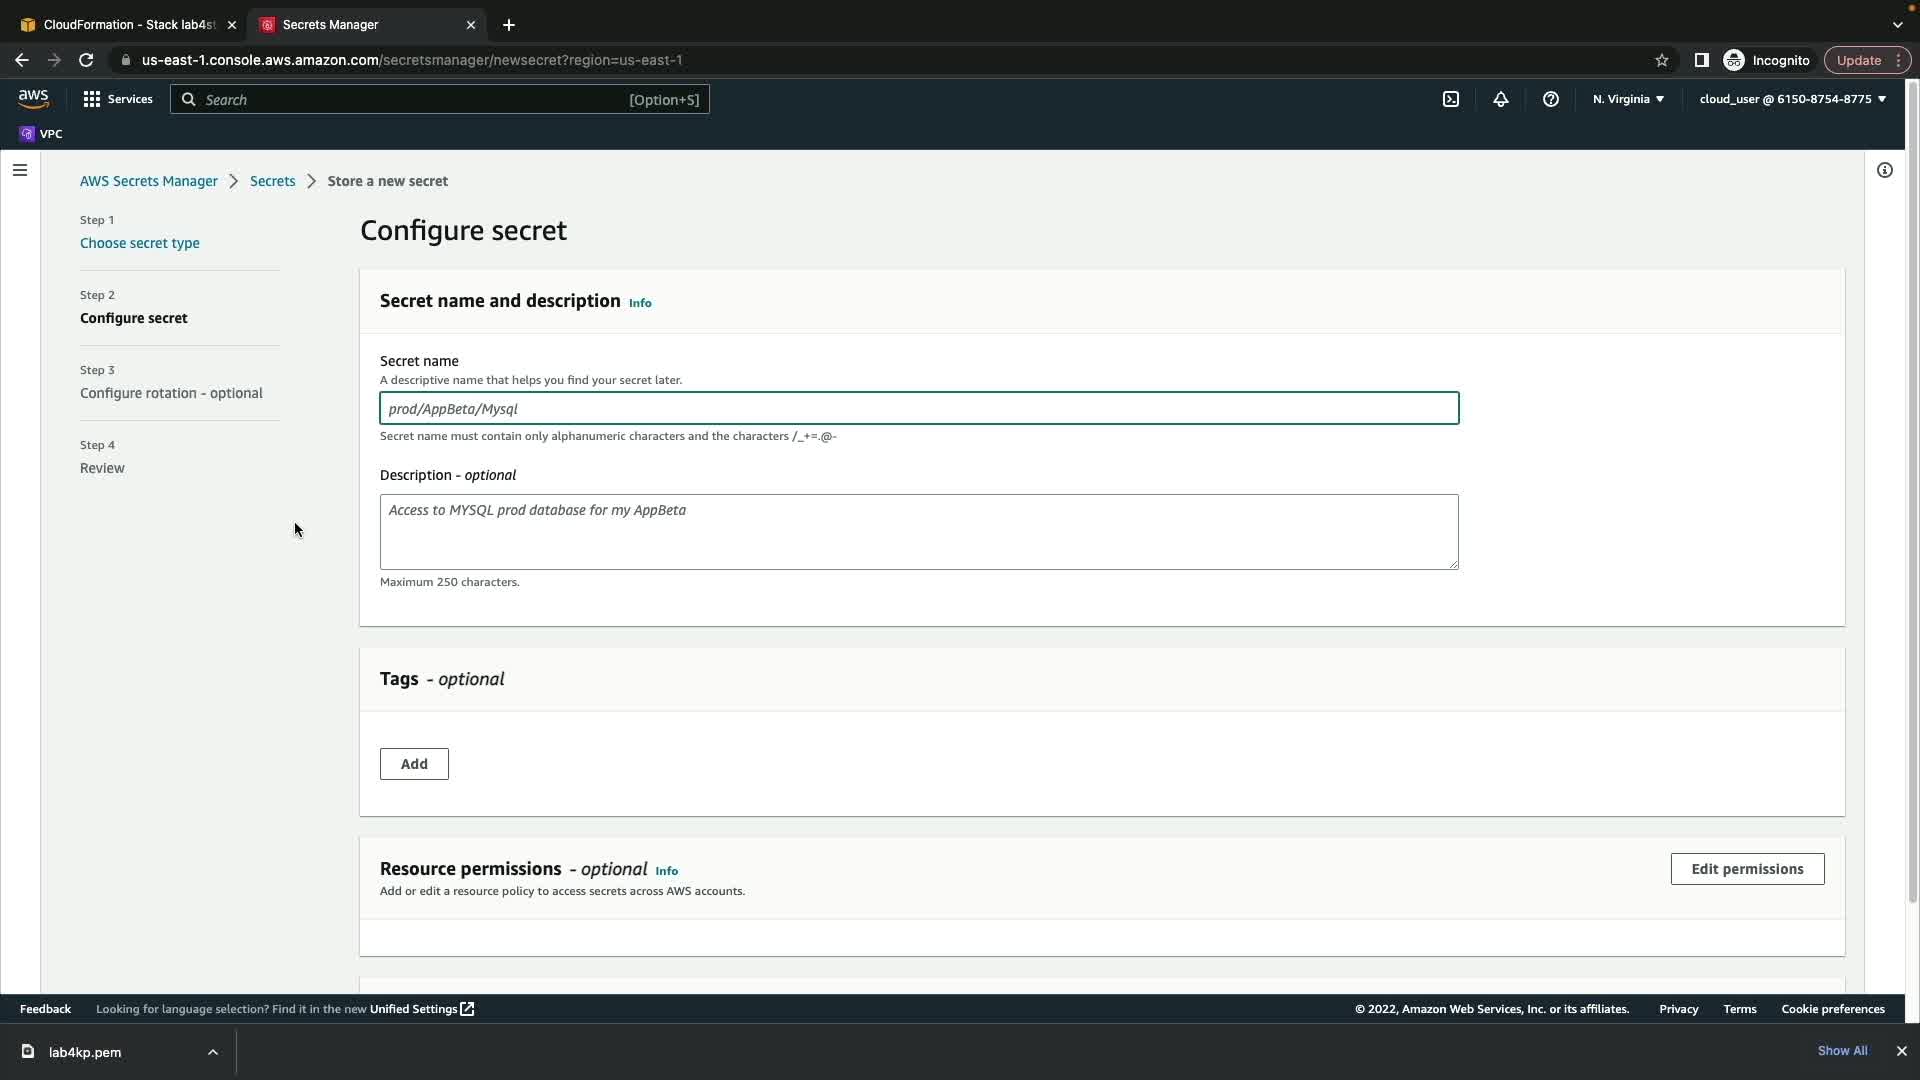The width and height of the screenshot is (1920, 1080).
Task: Click the Secrets breadcrumb link
Action: click(272, 181)
